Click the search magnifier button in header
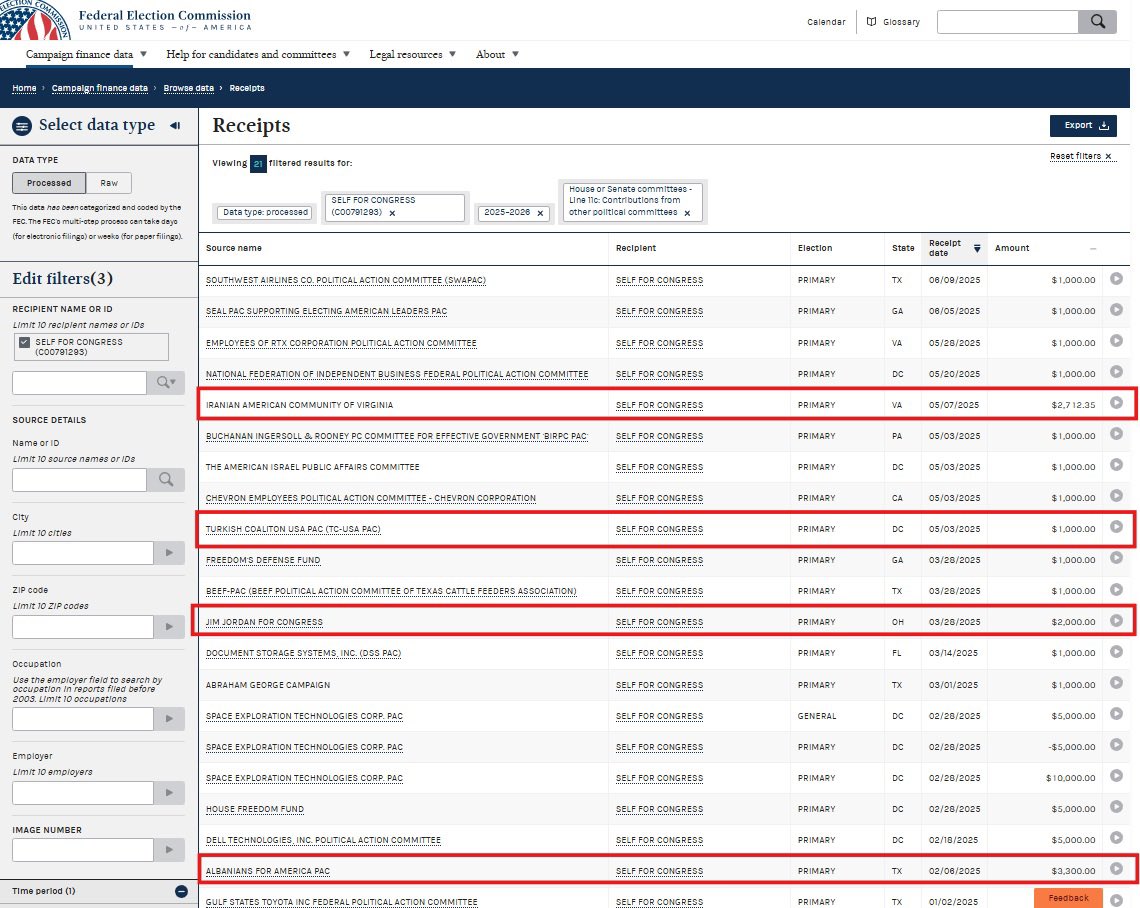Viewport: 1140px width, 908px height. [1097, 22]
